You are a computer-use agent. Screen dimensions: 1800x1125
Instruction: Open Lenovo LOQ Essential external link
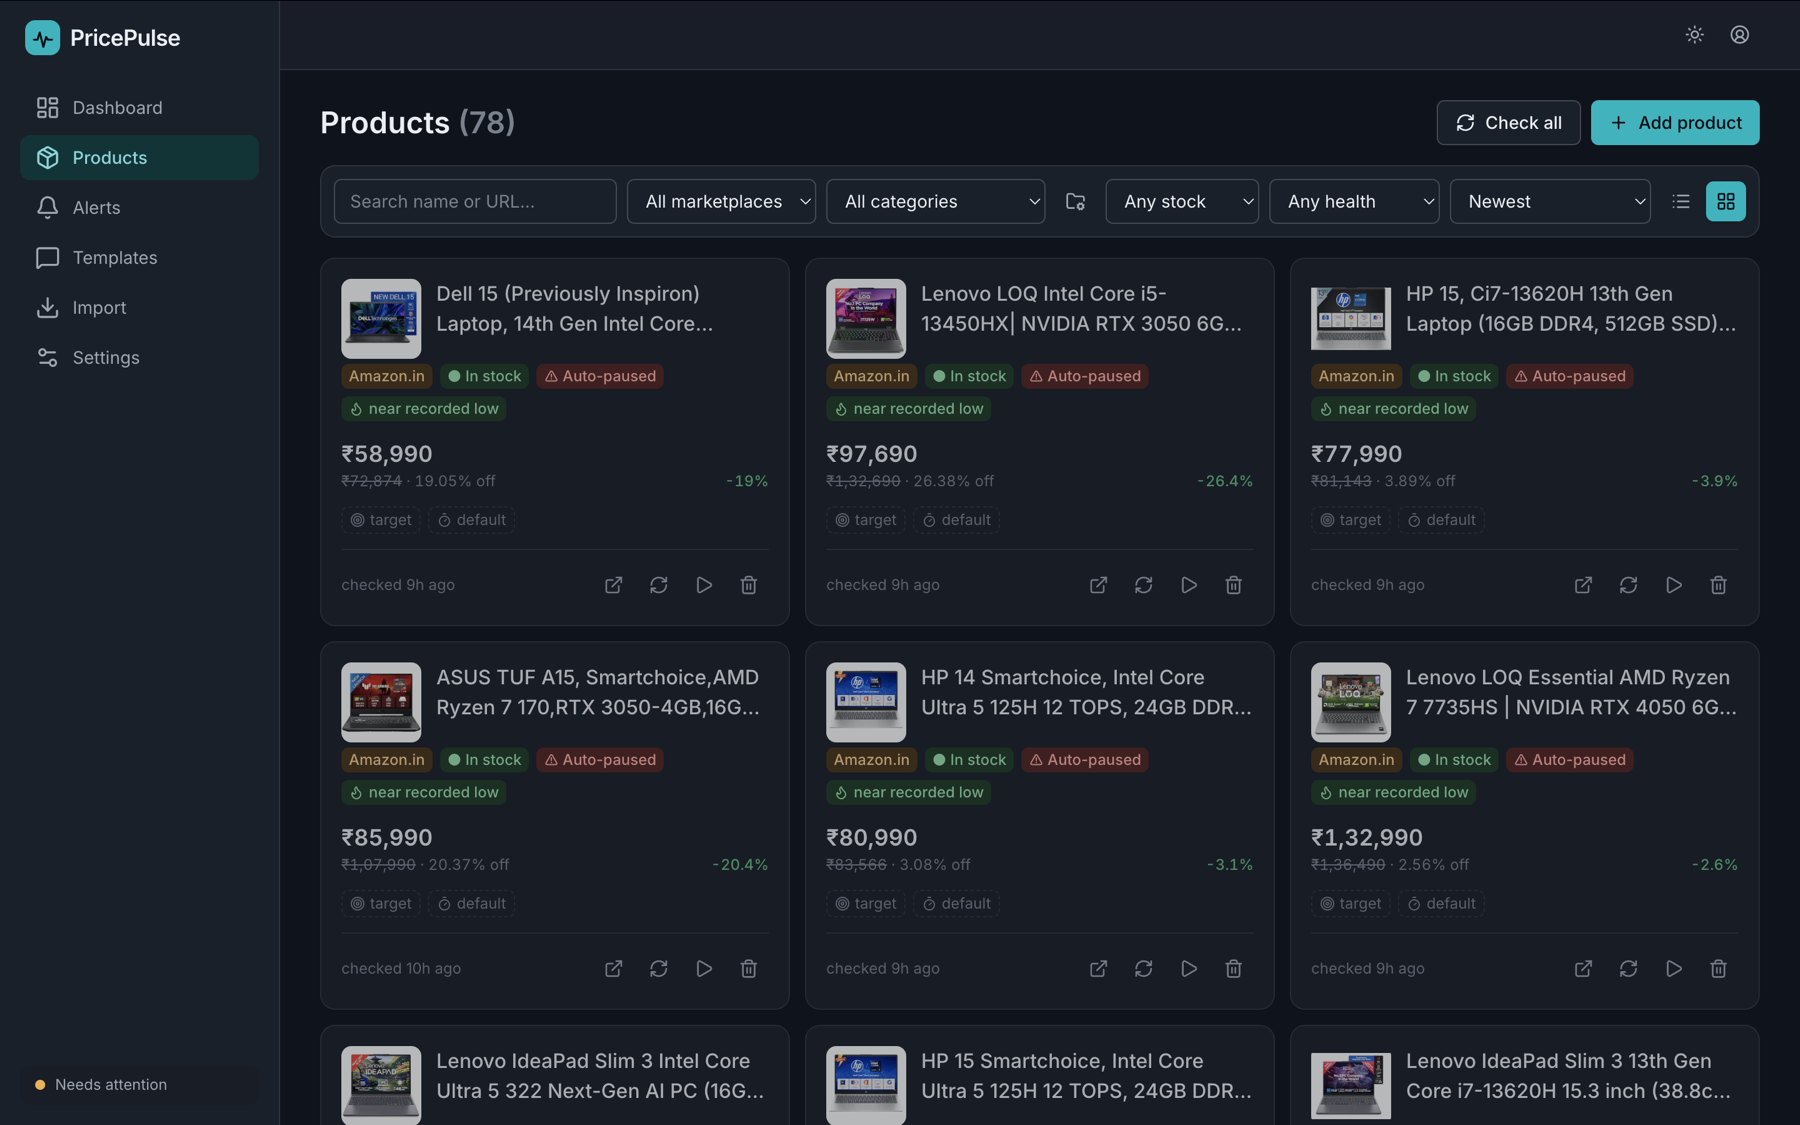point(1584,969)
